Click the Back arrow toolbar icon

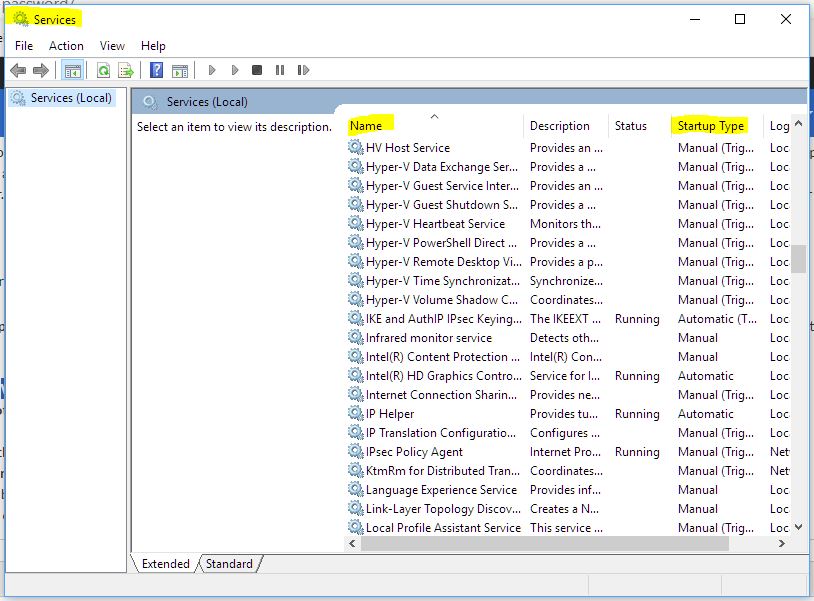coord(18,70)
